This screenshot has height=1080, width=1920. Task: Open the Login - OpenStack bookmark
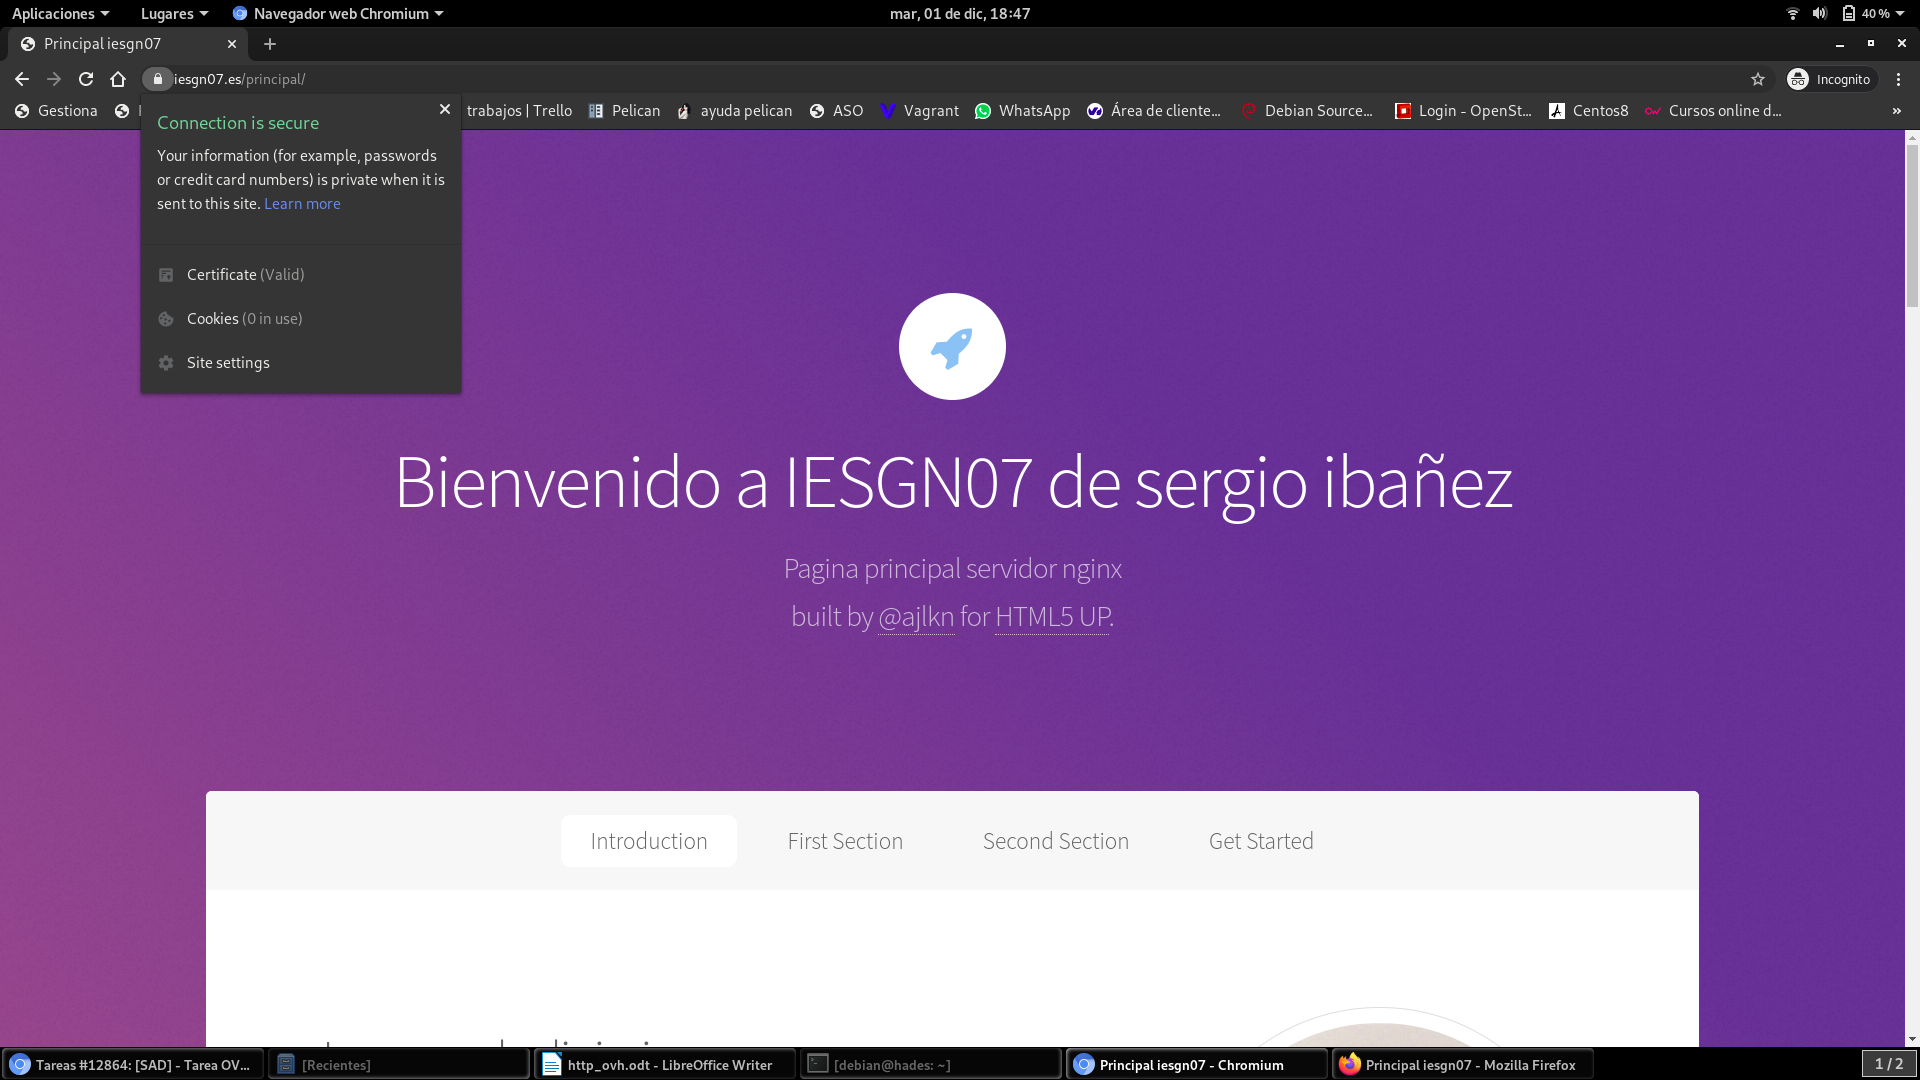[1463, 111]
